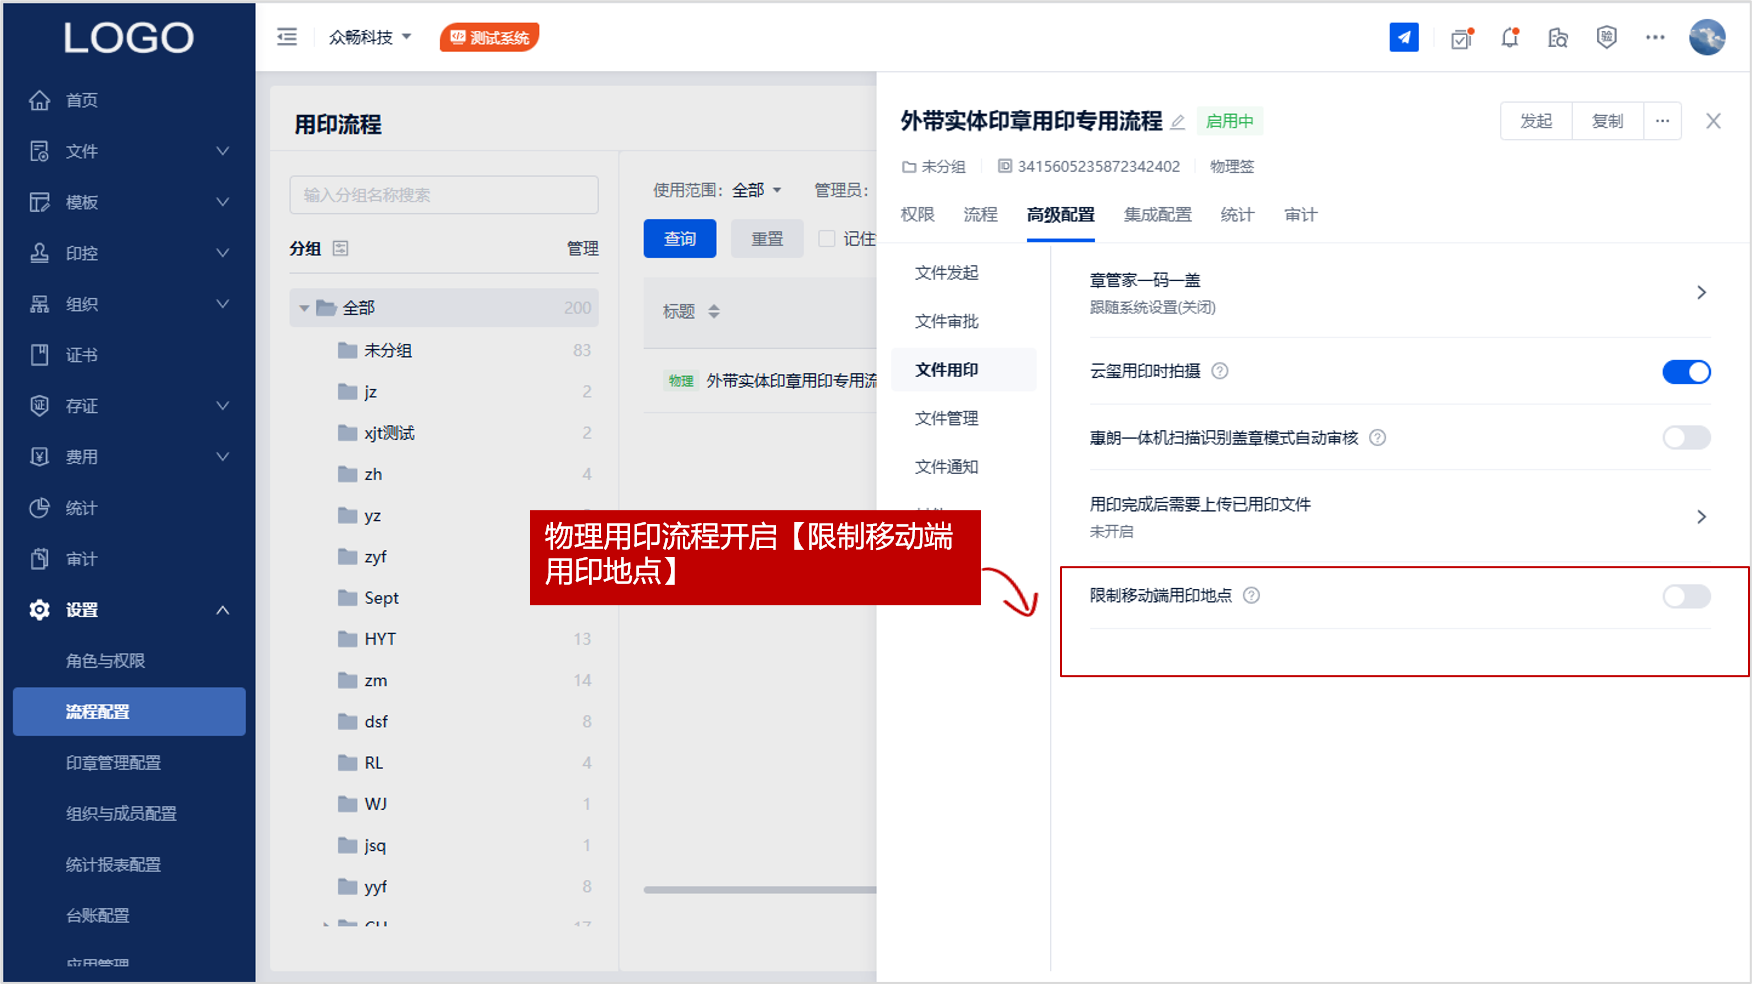Viewport: 1752px width, 984px height.
Task: Click the task checklist icon in header
Action: pos(1461,38)
